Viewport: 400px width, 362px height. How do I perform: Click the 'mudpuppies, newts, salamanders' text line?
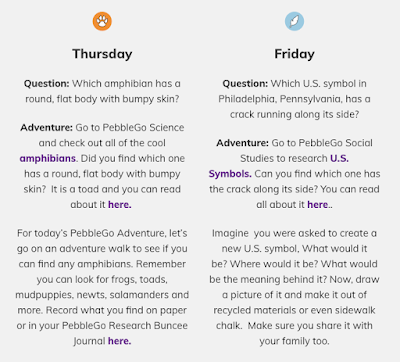coord(102,295)
